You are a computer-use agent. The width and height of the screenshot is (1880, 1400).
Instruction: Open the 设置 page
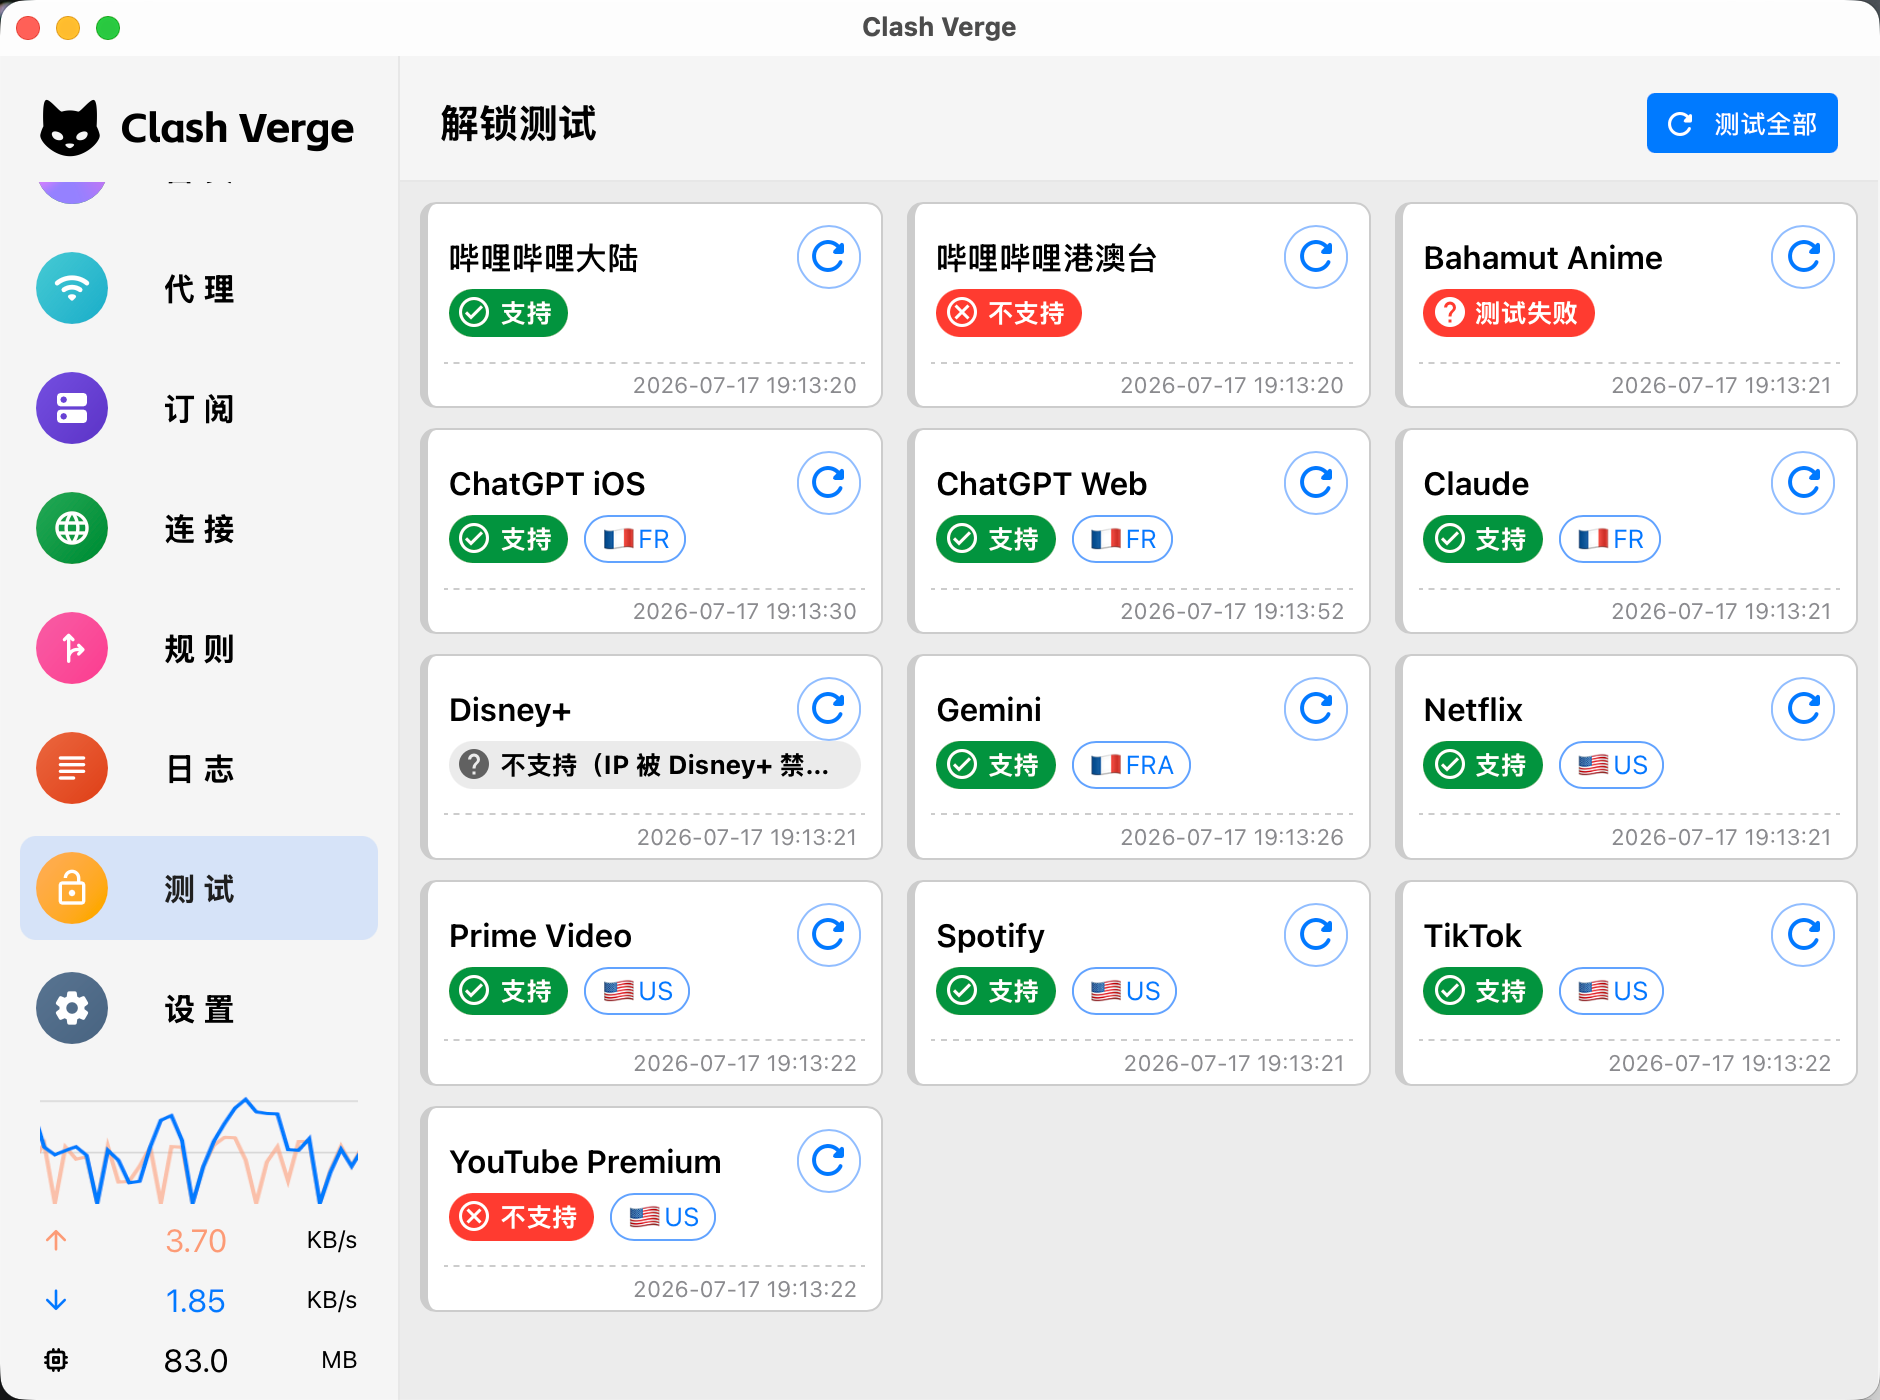[x=199, y=1009]
